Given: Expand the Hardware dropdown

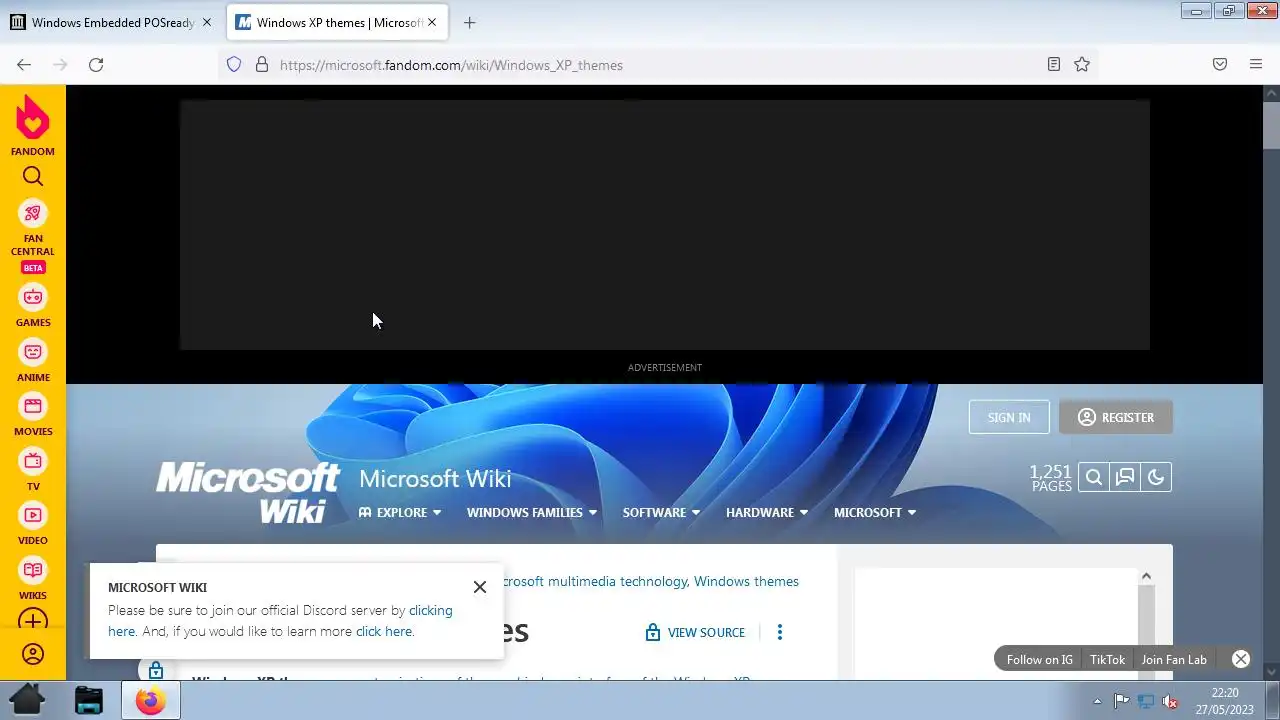Looking at the screenshot, I should pos(767,512).
